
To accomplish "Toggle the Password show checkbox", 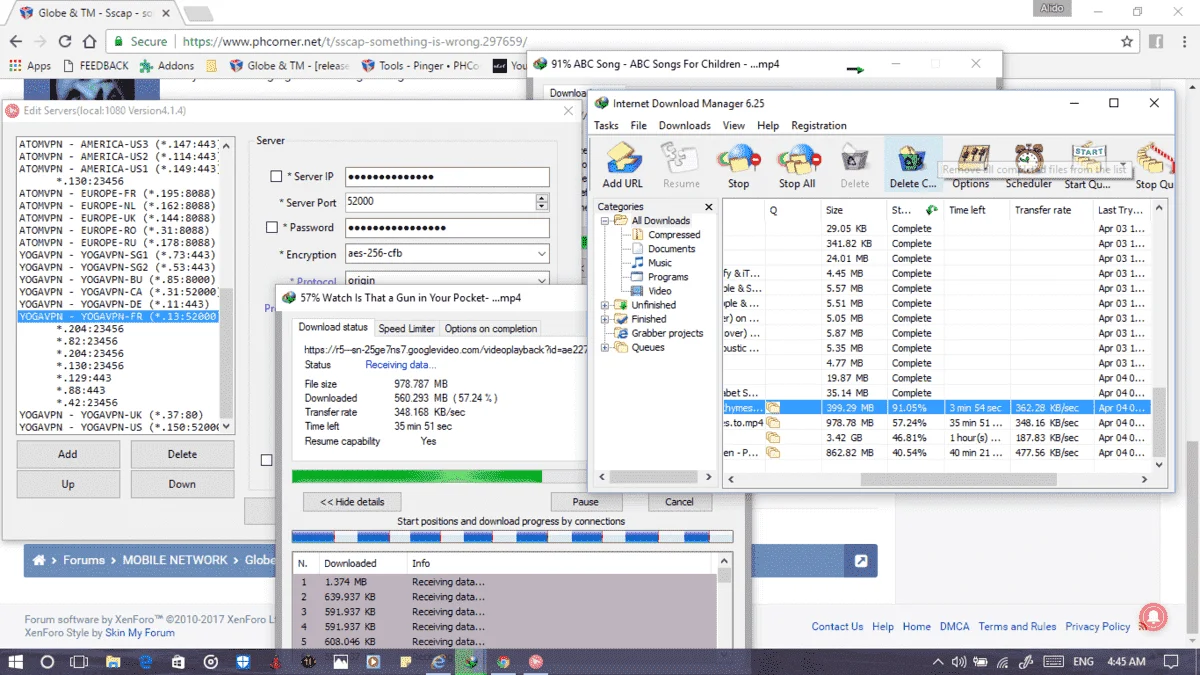I will tap(272, 228).
